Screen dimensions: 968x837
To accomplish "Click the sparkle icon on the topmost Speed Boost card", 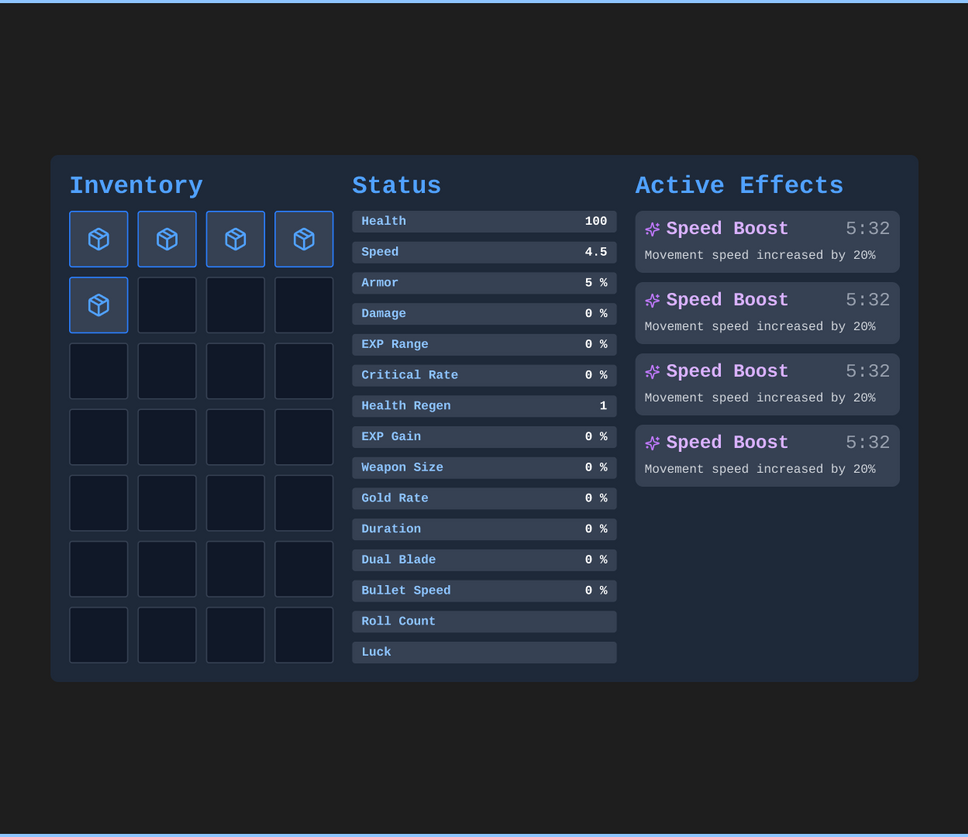I will click(653, 229).
